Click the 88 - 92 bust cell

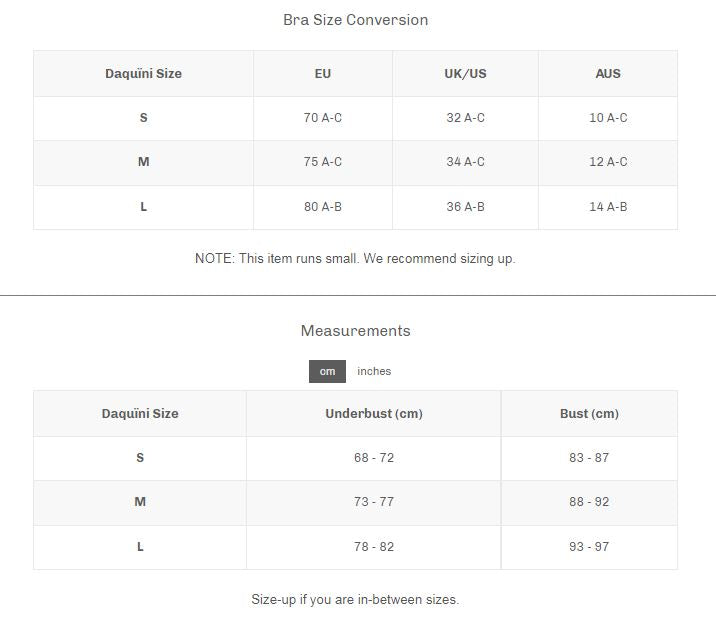(589, 502)
